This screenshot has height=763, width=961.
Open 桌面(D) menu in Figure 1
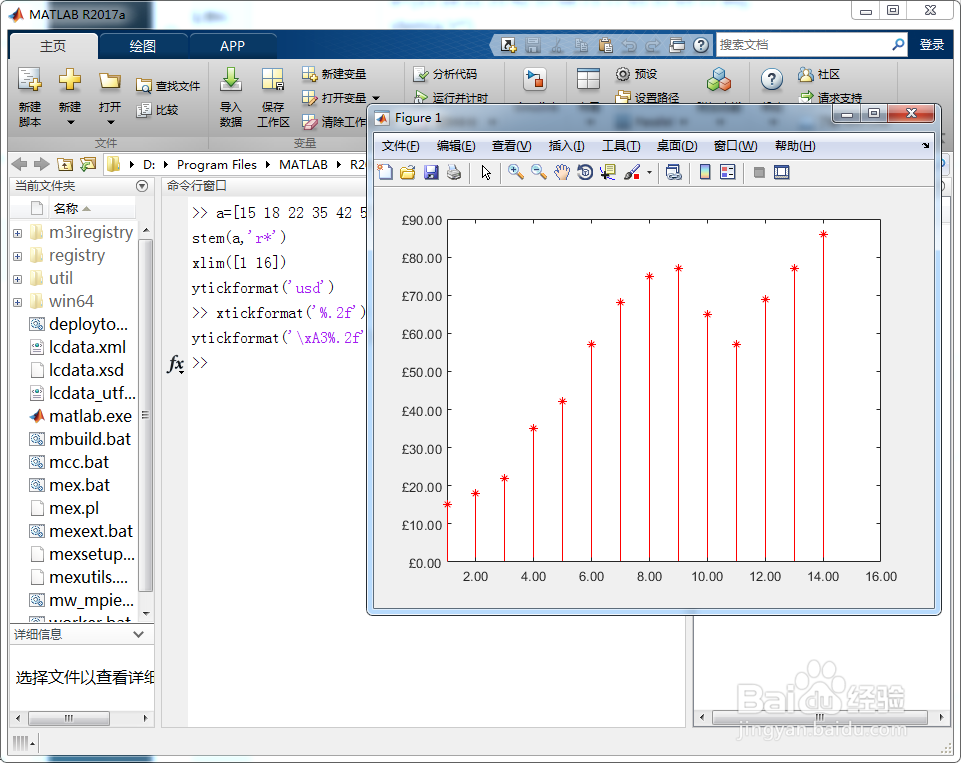pos(677,146)
